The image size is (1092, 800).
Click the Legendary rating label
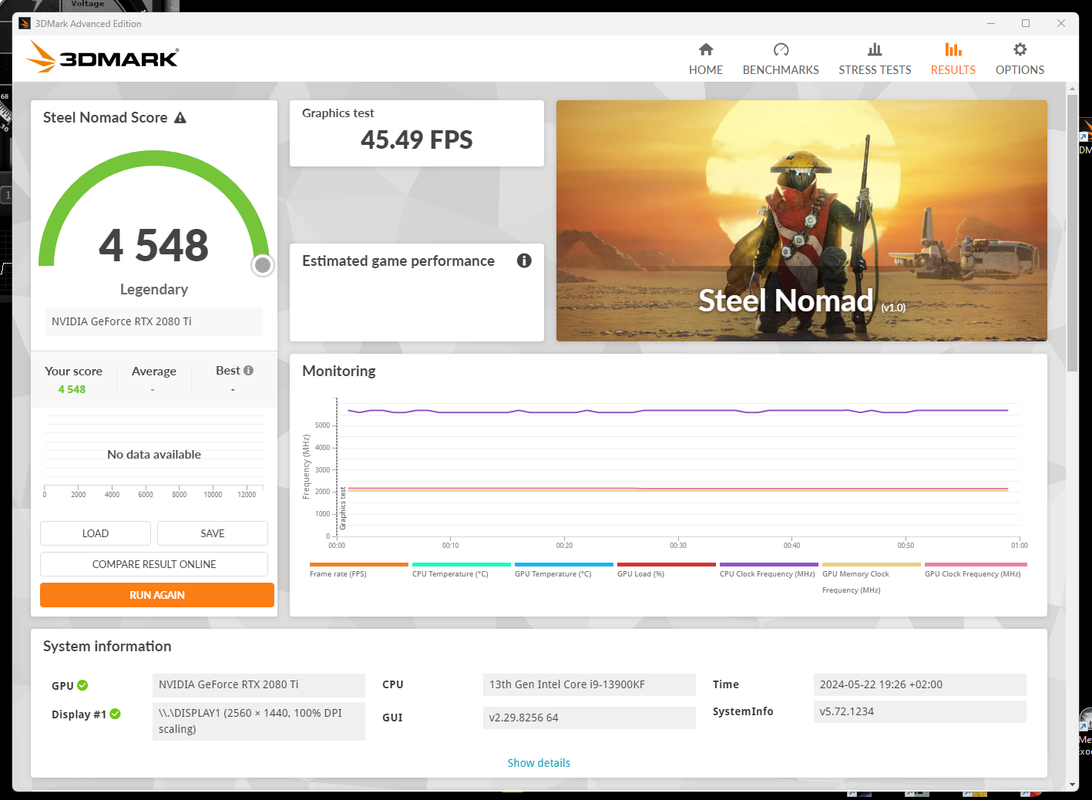click(x=154, y=289)
